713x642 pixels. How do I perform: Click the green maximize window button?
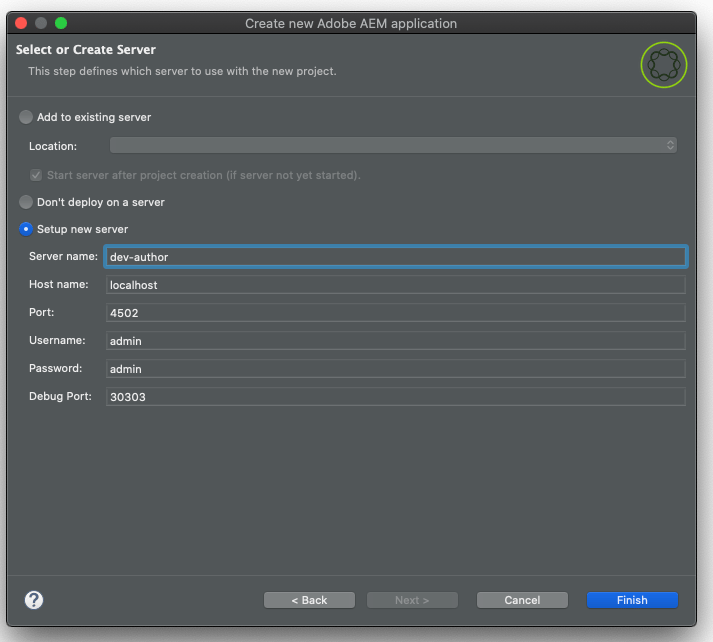61,23
